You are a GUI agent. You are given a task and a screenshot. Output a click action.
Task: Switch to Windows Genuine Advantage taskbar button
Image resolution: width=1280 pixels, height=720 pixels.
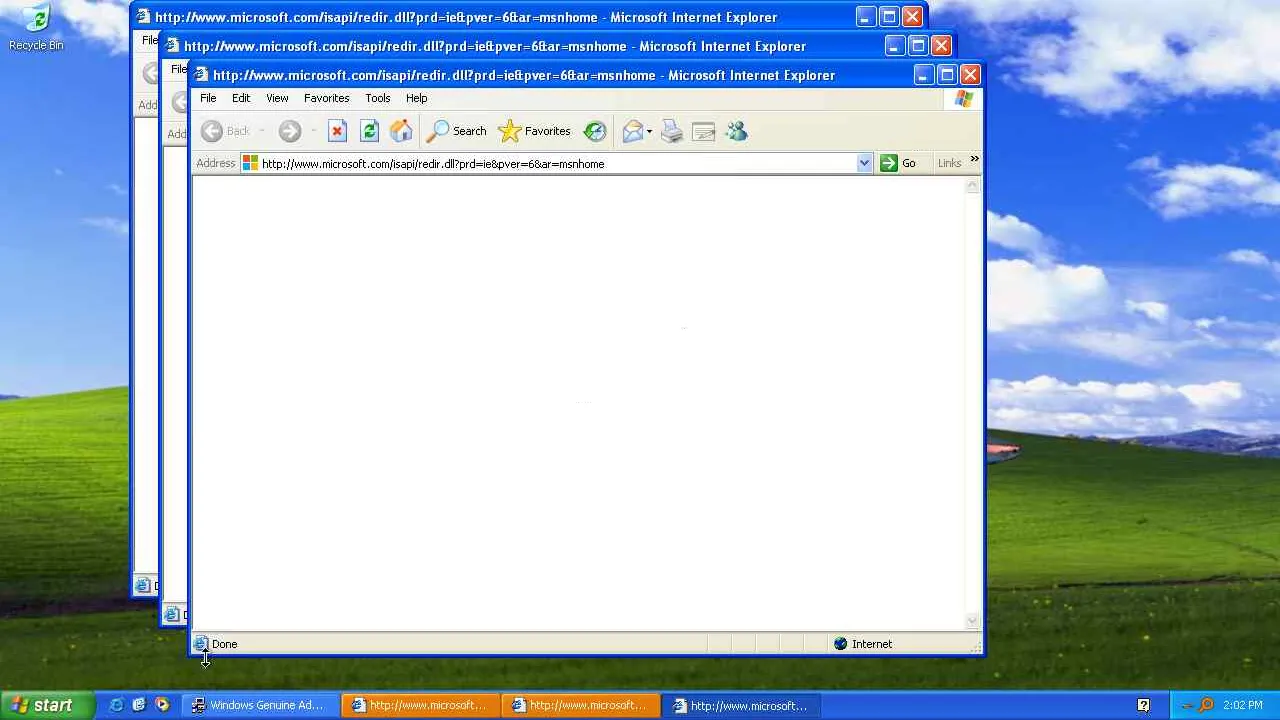click(260, 705)
